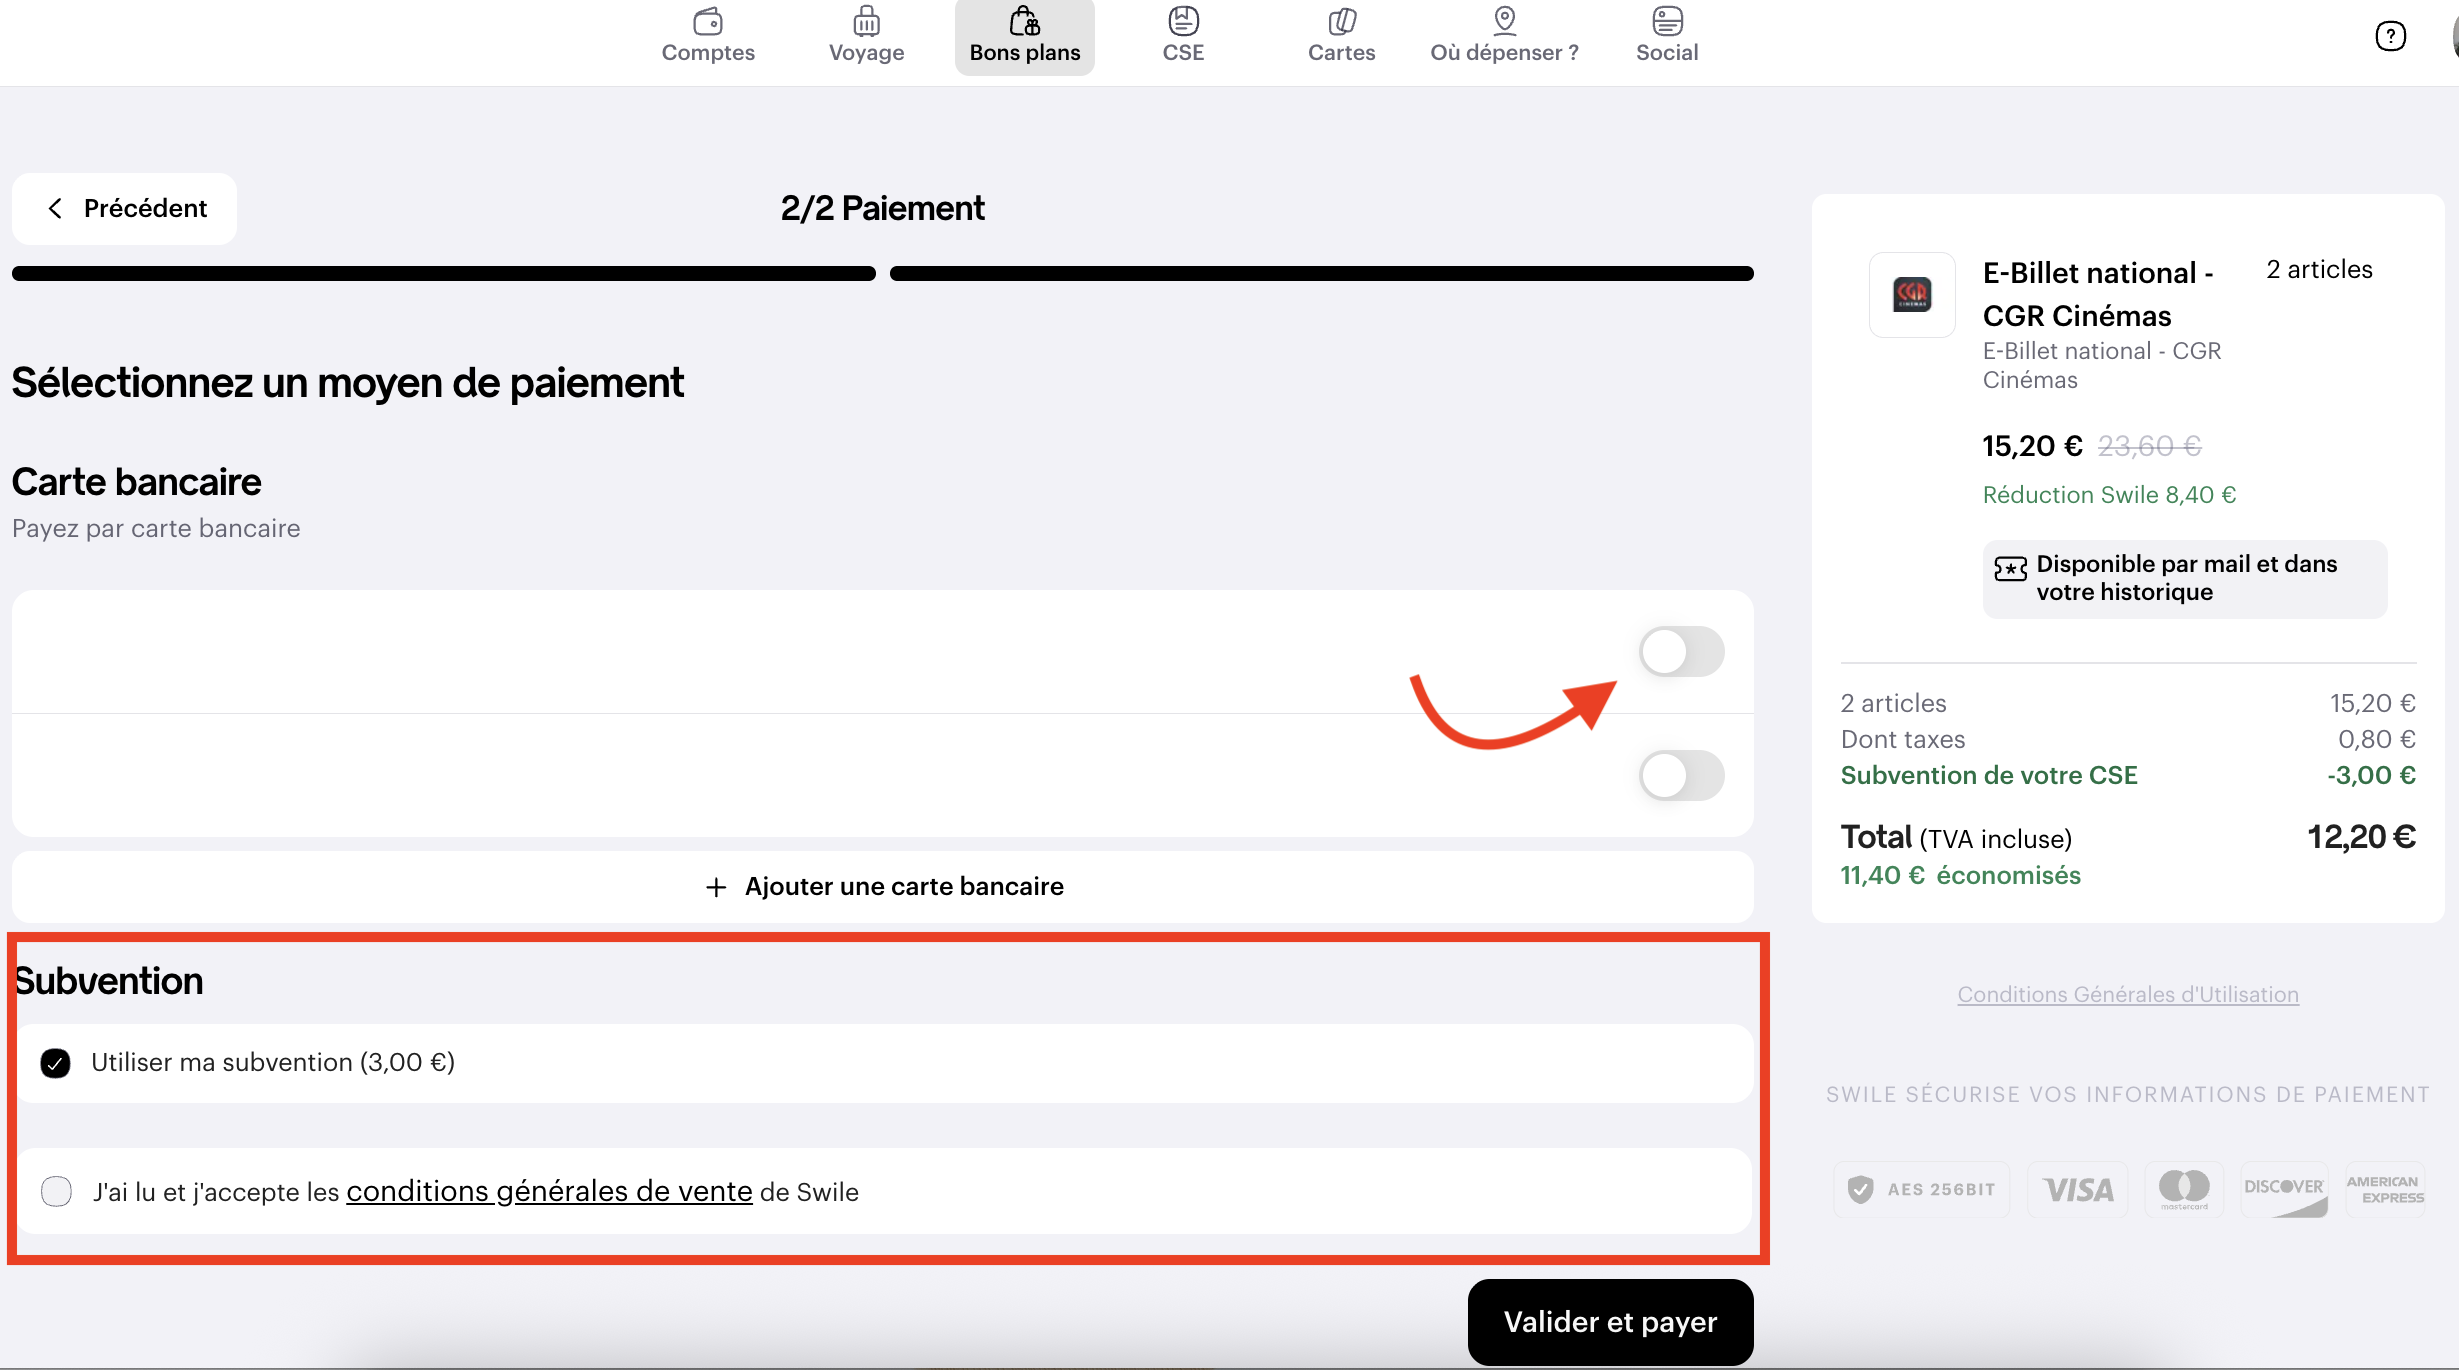Open Conditions Générales d'Utilisation link

pyautogui.click(x=2128, y=994)
